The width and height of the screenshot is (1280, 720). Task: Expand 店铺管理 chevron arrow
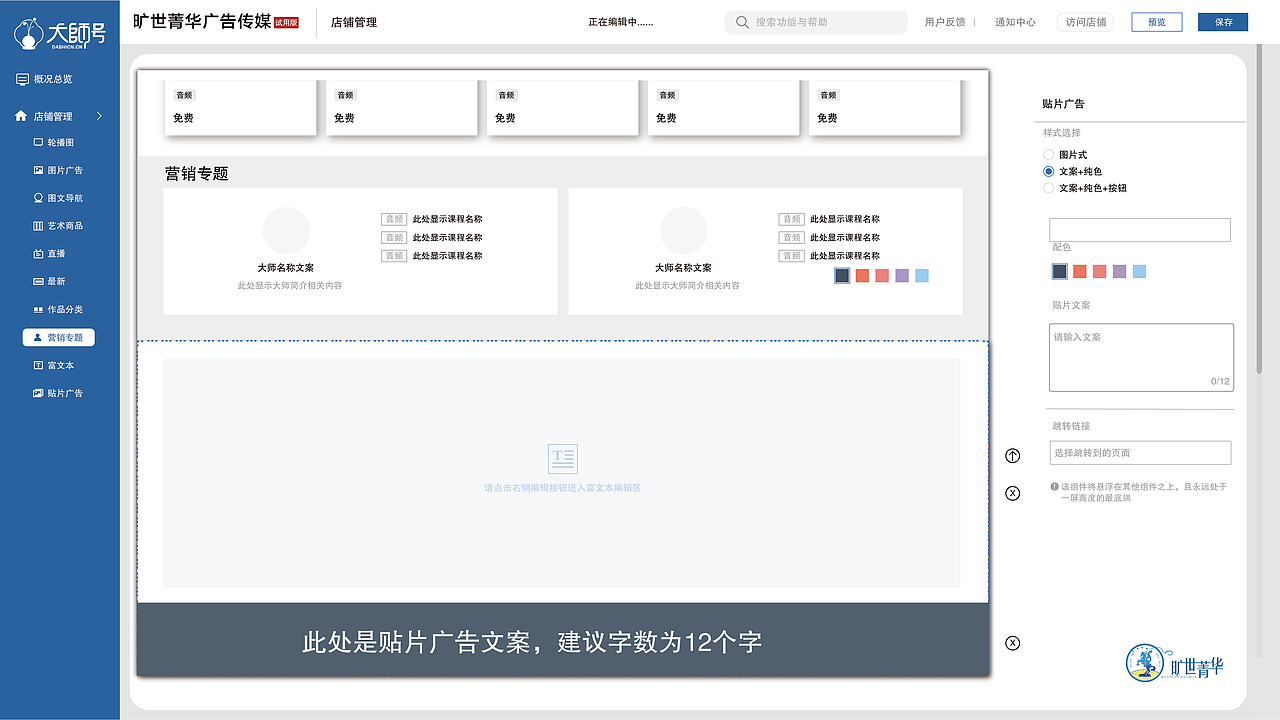click(x=99, y=116)
